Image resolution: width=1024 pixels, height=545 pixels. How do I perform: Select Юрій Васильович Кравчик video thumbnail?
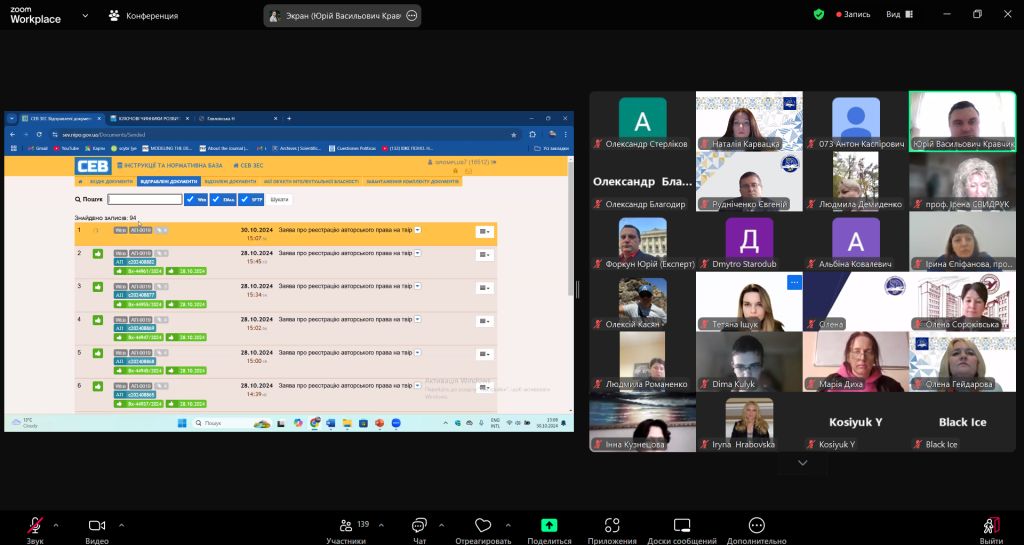pos(963,121)
